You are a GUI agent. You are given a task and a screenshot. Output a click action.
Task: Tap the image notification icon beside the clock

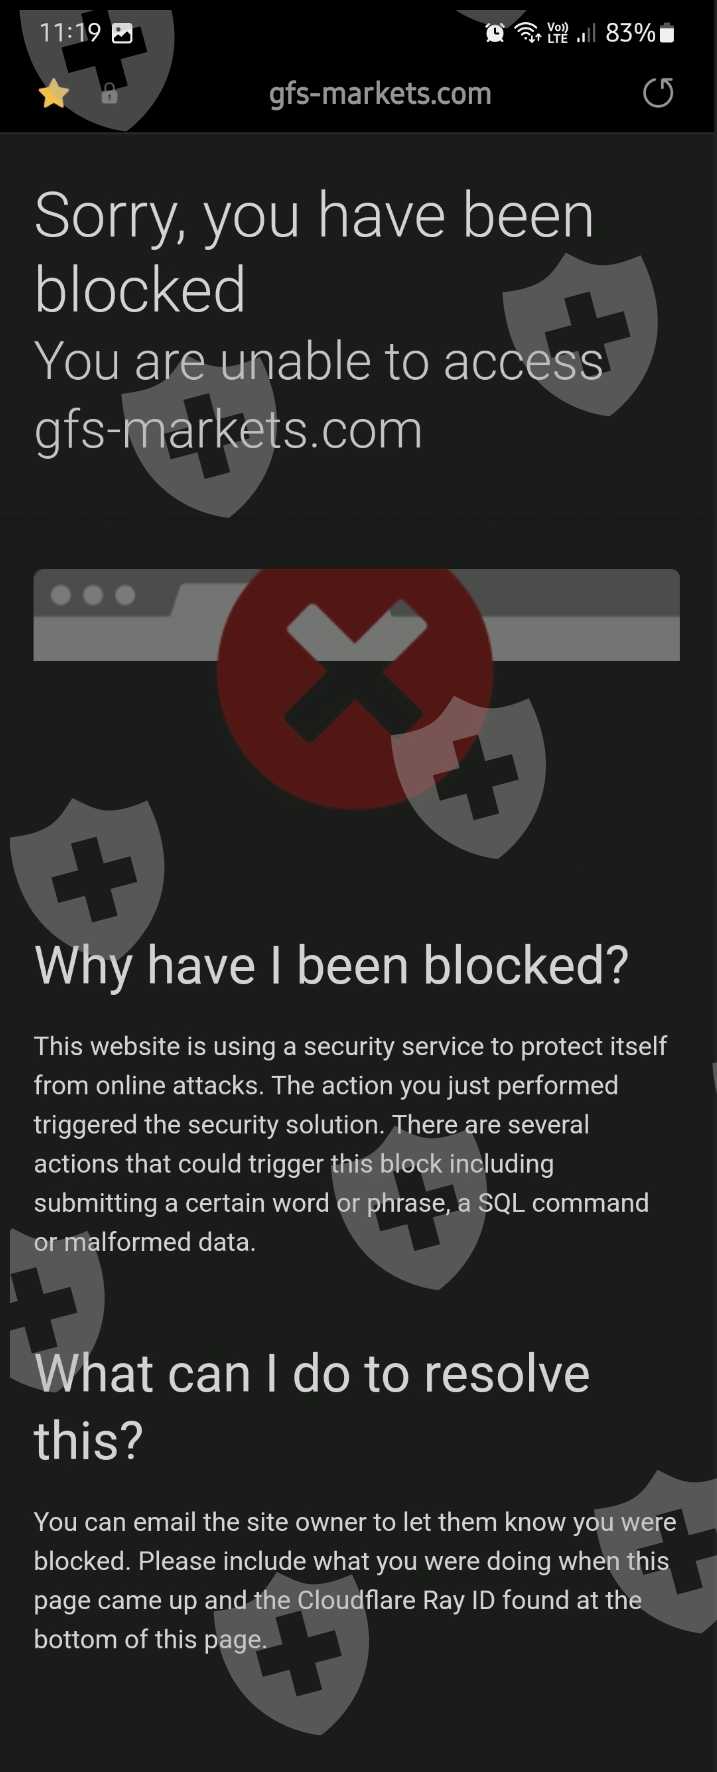click(x=122, y=33)
